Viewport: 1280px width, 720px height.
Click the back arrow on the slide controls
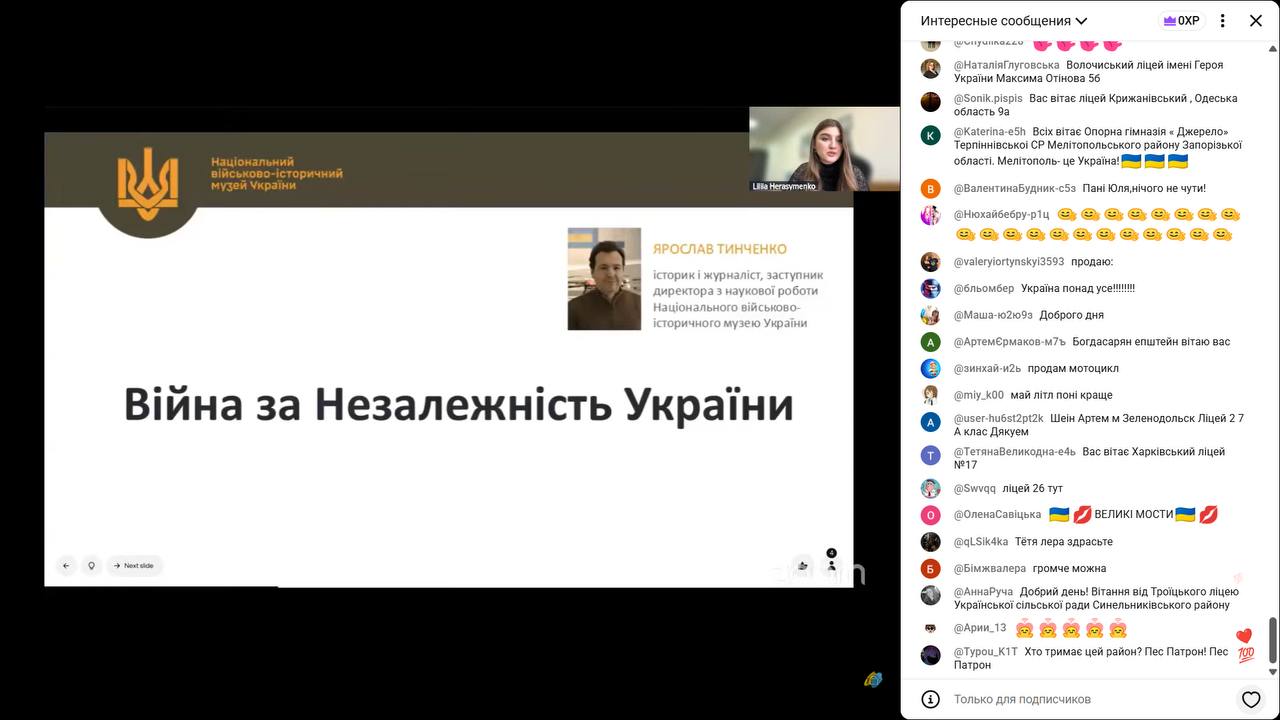coord(66,566)
